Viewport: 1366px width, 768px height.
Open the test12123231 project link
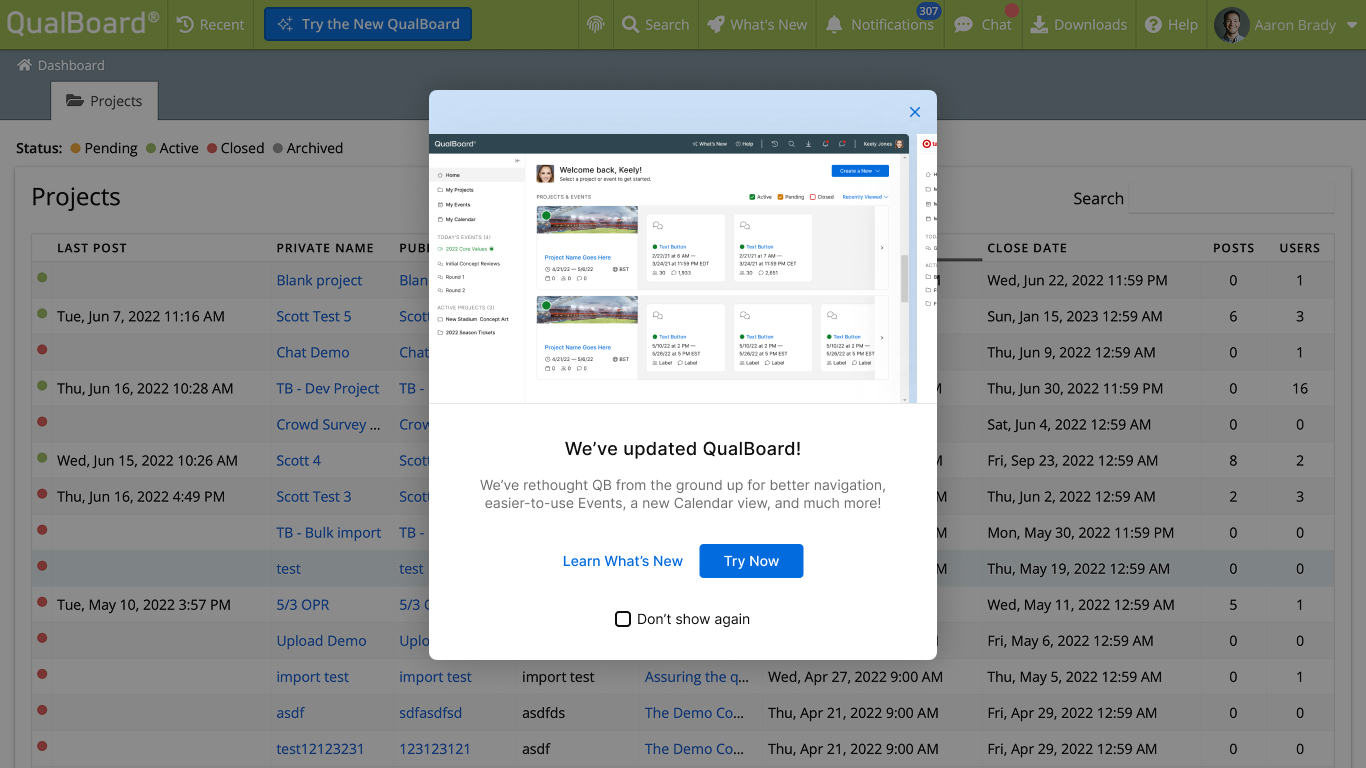[321, 749]
